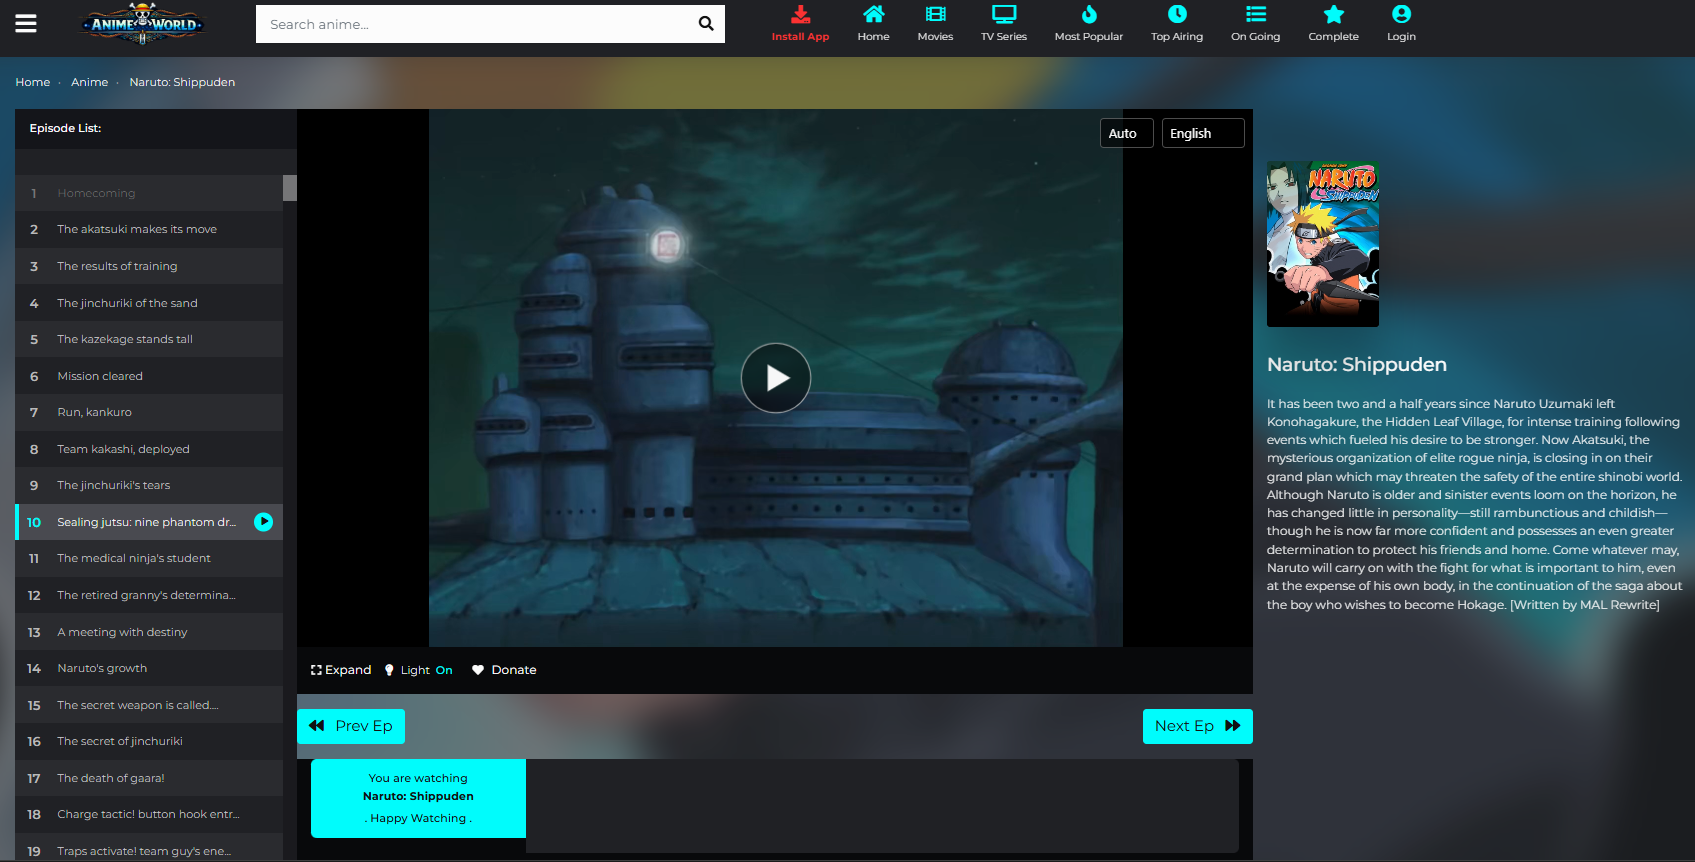The height and width of the screenshot is (862, 1695).
Task: Click the search magnifier icon
Action: tap(705, 24)
